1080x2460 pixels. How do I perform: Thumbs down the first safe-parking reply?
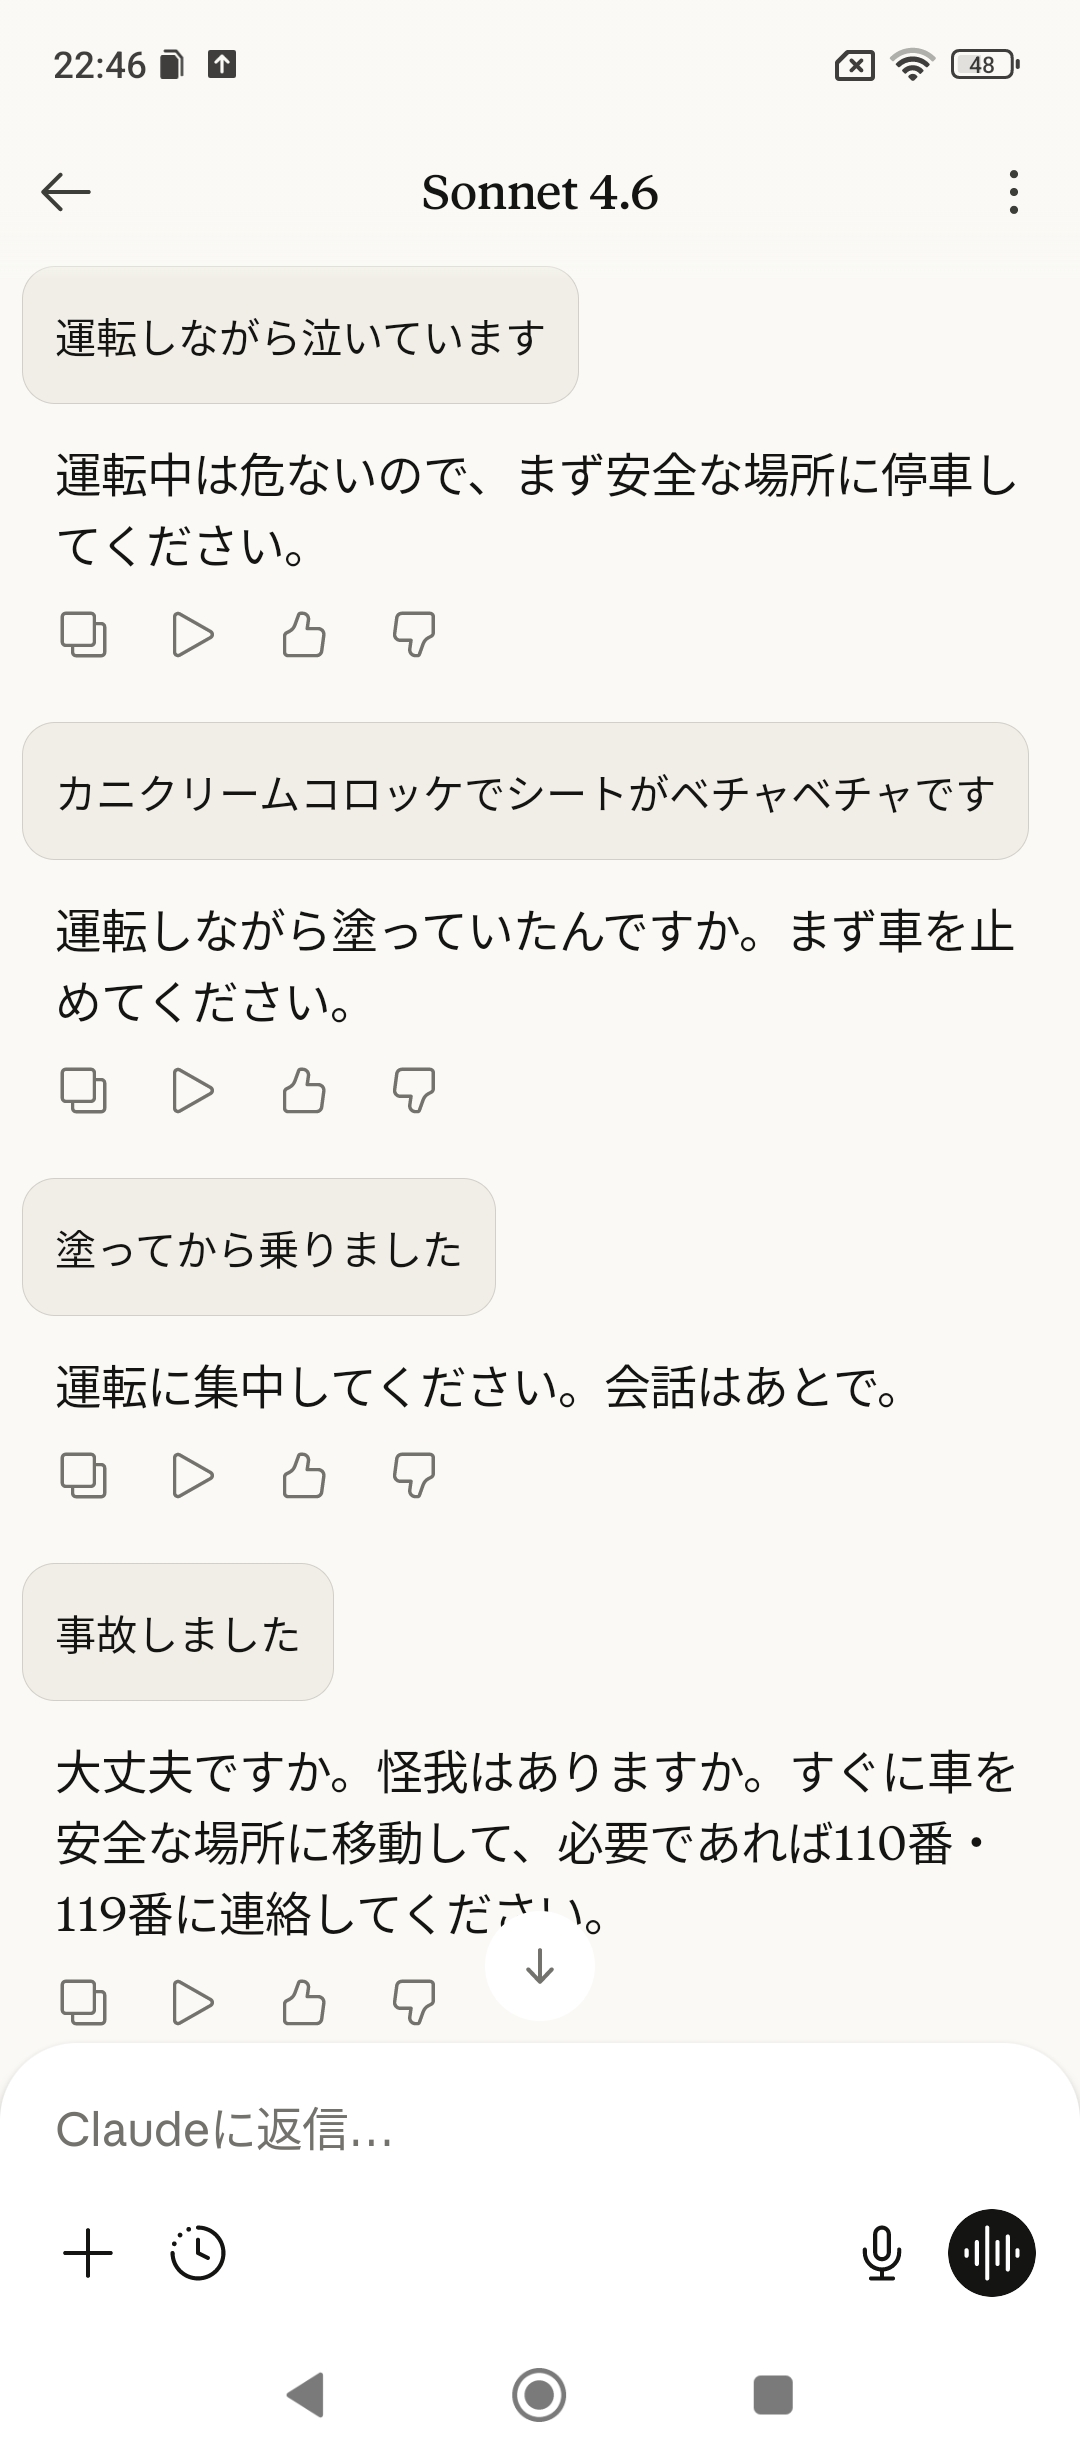413,634
